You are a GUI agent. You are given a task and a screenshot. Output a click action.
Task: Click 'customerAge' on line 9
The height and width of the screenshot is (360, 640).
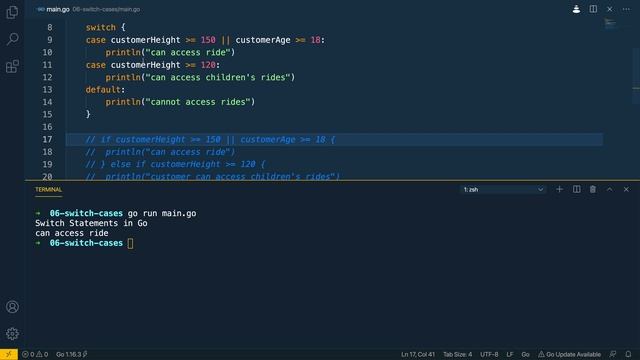point(263,40)
